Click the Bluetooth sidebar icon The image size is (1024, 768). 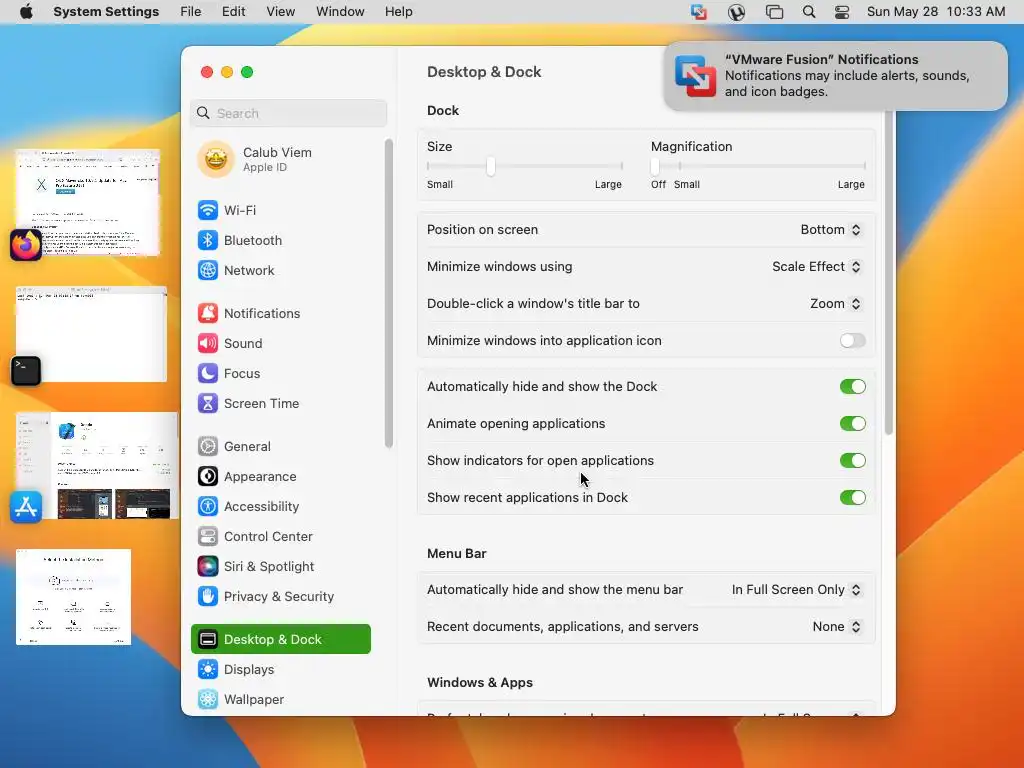[x=208, y=240]
